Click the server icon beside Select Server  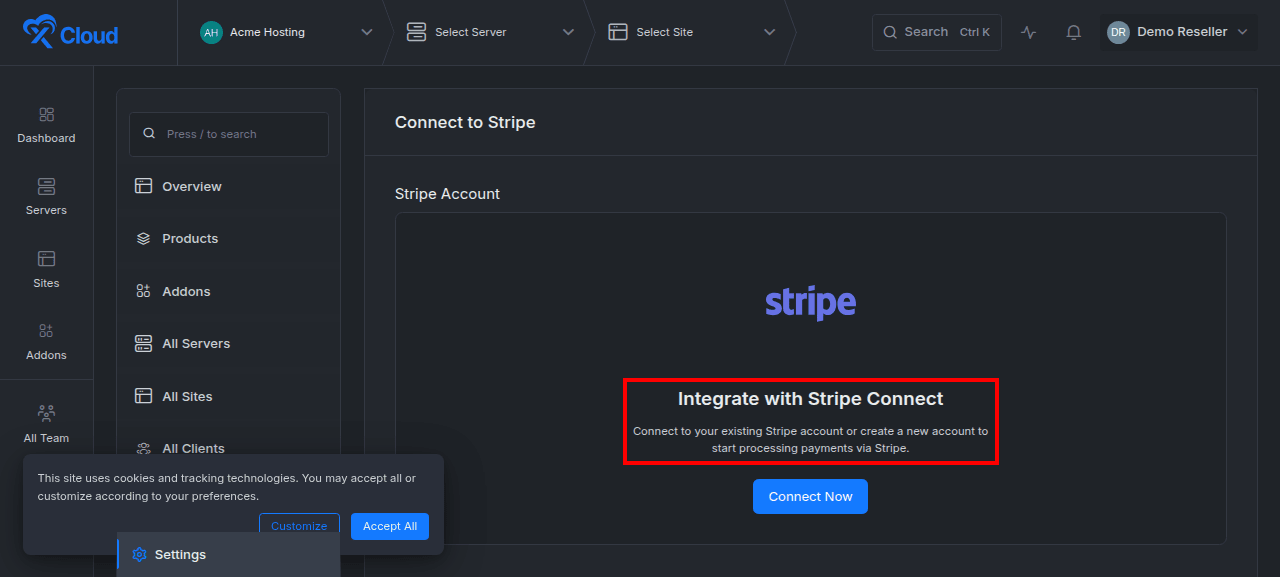click(x=416, y=32)
